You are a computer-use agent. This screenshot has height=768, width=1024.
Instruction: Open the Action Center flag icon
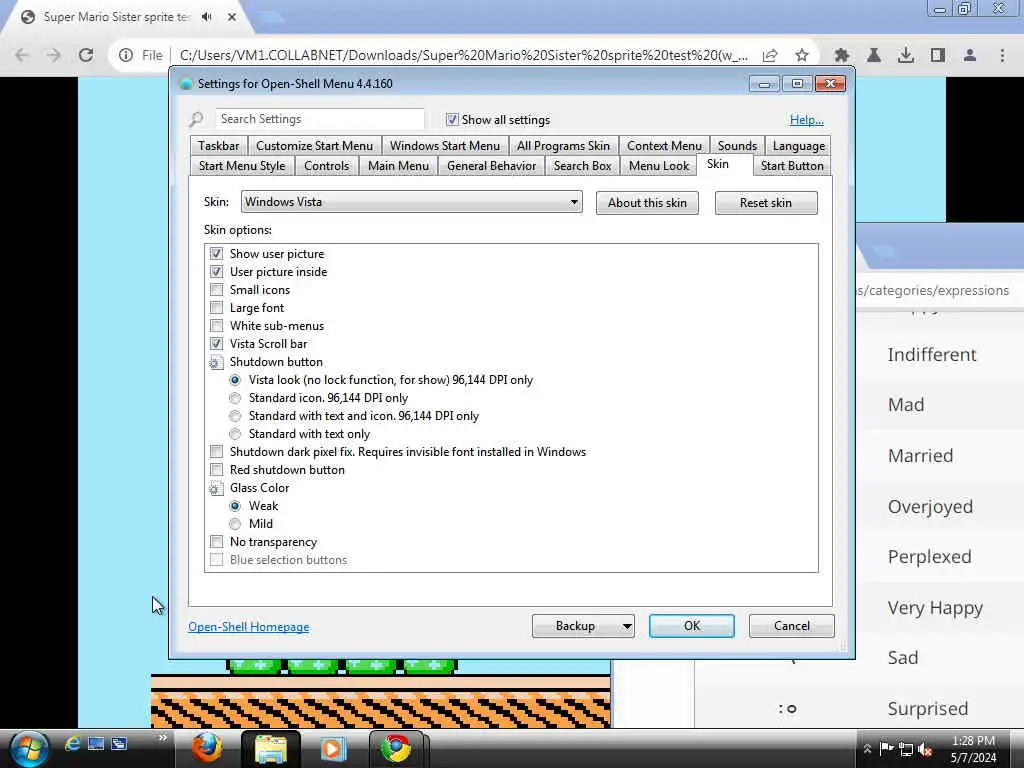coord(886,748)
